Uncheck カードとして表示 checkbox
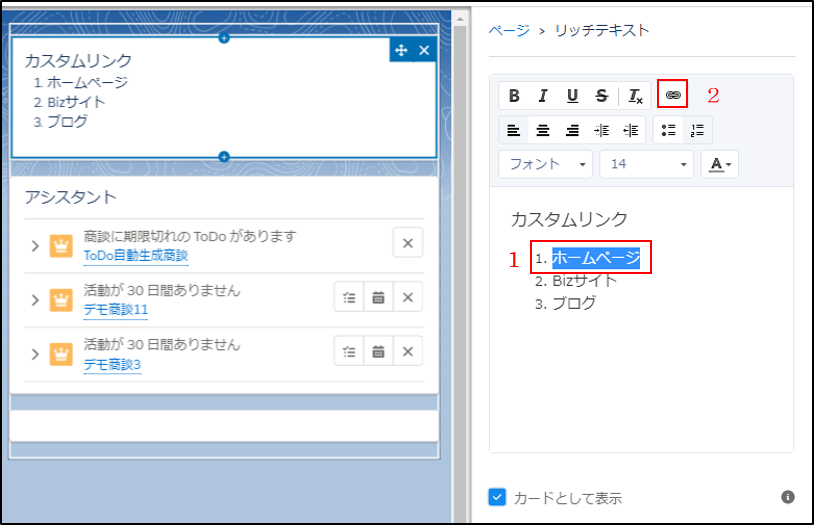The height and width of the screenshot is (525, 814). pyautogui.click(x=497, y=497)
